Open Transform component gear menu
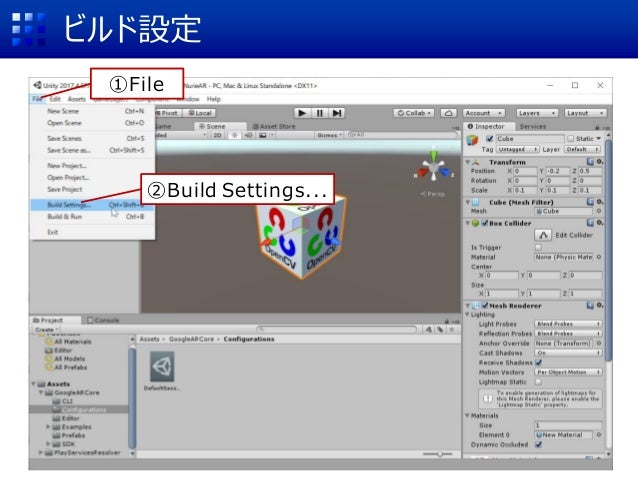 coord(599,162)
